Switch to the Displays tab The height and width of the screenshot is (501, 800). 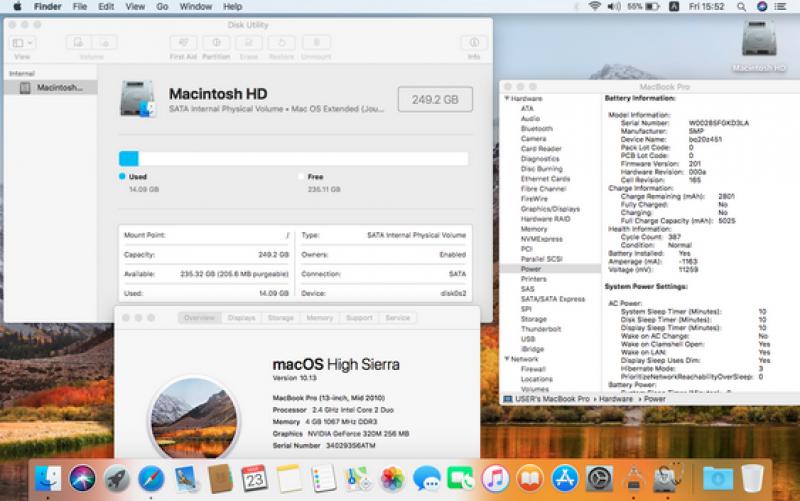pos(241,318)
